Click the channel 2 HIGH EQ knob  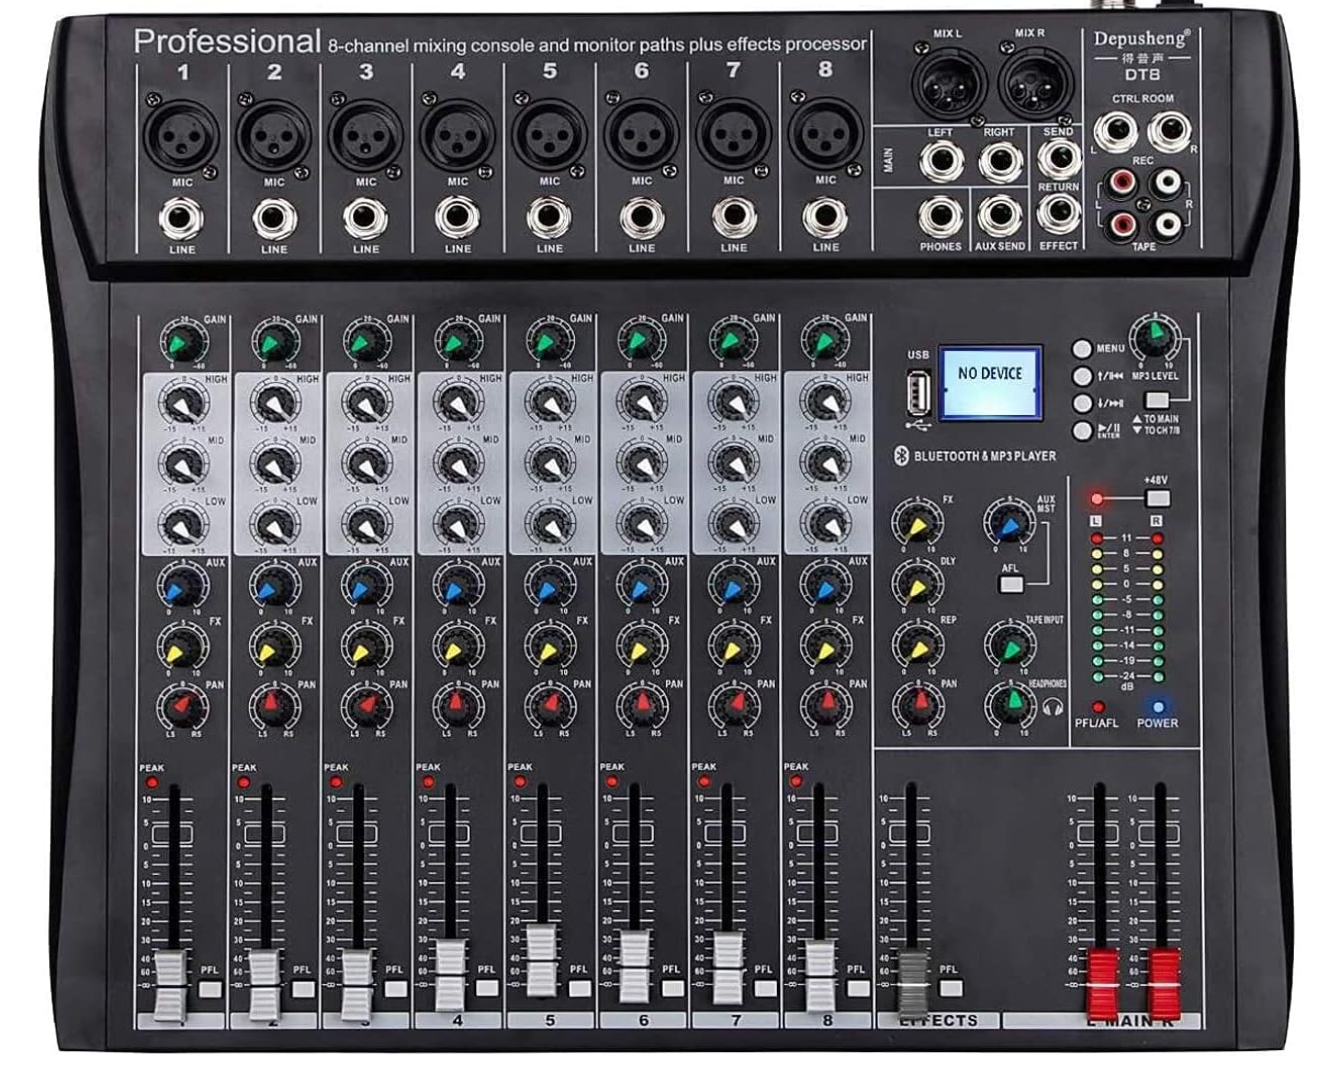(x=273, y=404)
